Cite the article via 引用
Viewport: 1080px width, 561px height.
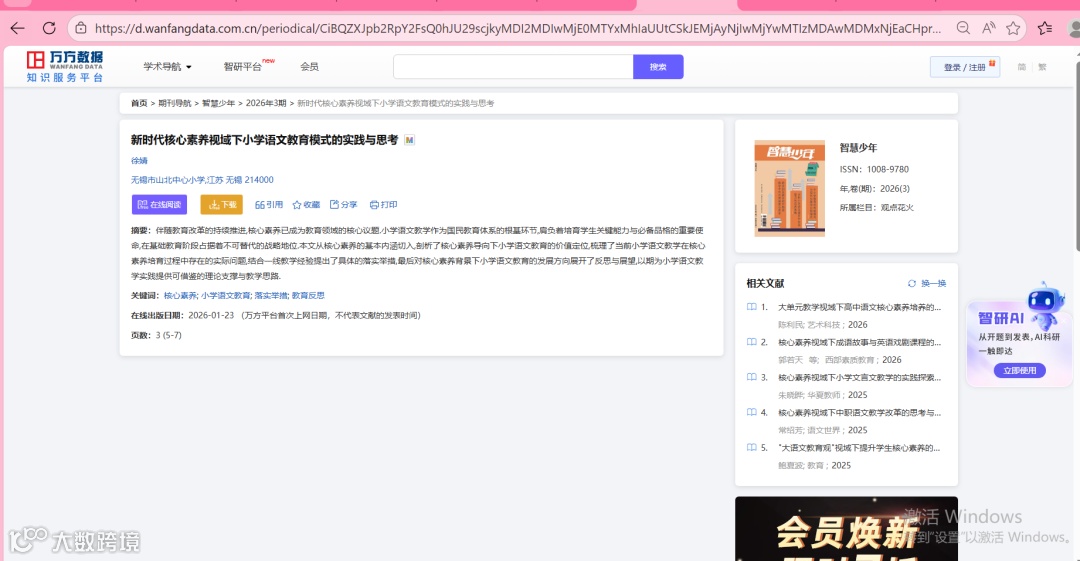(269, 205)
